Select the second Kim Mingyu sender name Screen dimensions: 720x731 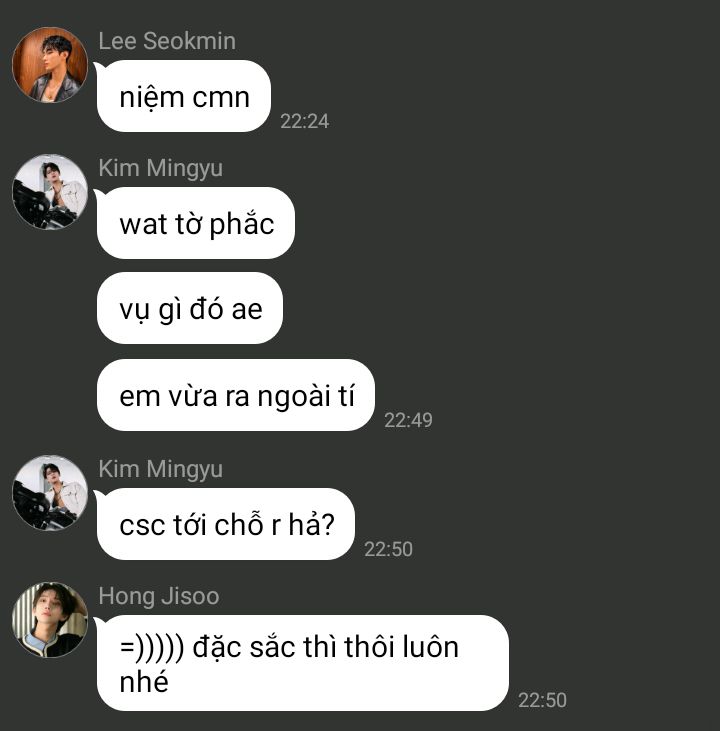[160, 469]
